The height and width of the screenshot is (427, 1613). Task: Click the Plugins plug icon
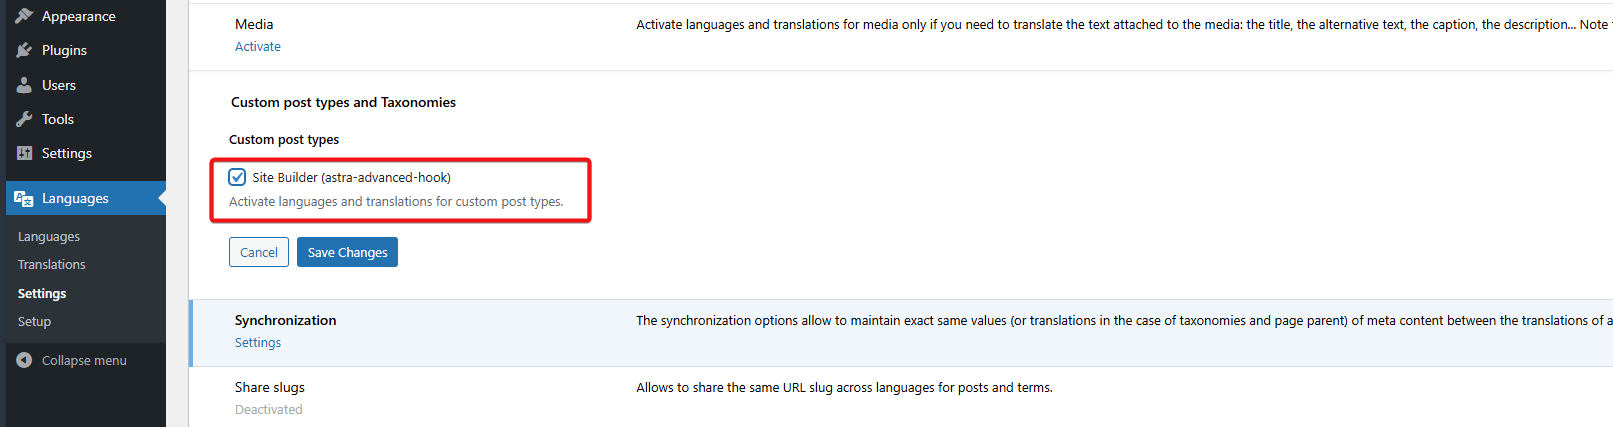pyautogui.click(x=24, y=50)
